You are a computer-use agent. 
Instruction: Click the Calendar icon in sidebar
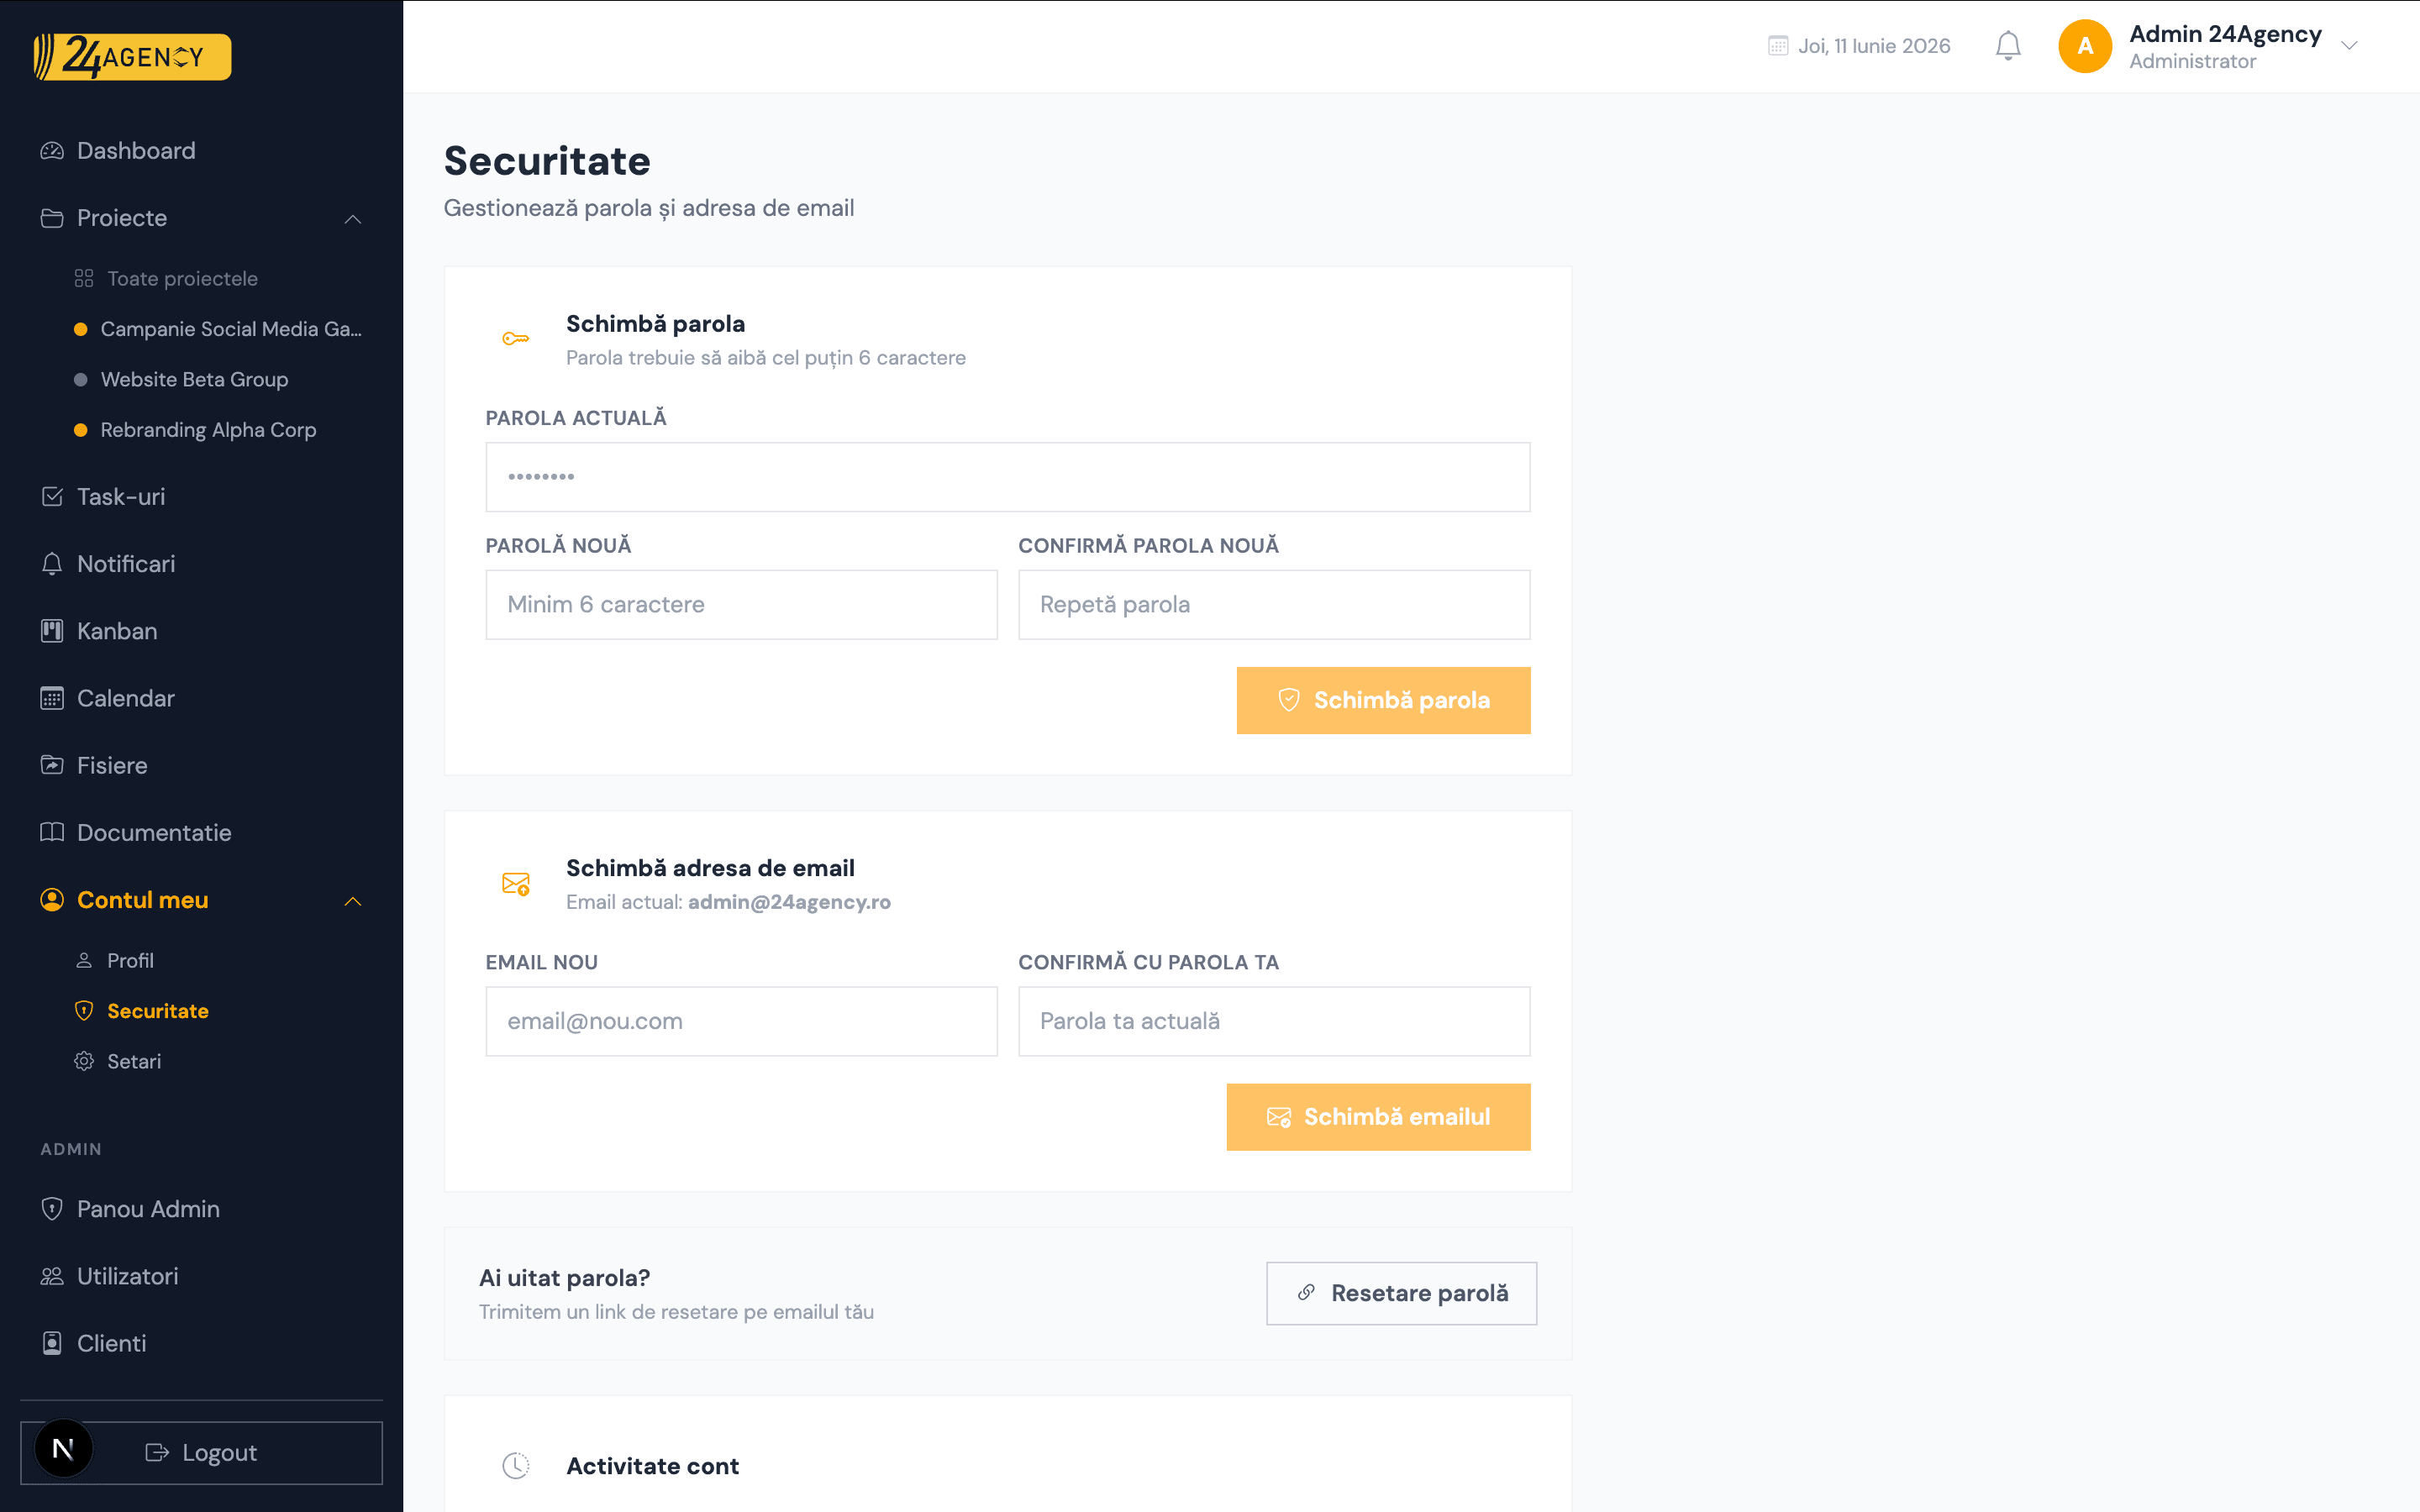tap(52, 698)
